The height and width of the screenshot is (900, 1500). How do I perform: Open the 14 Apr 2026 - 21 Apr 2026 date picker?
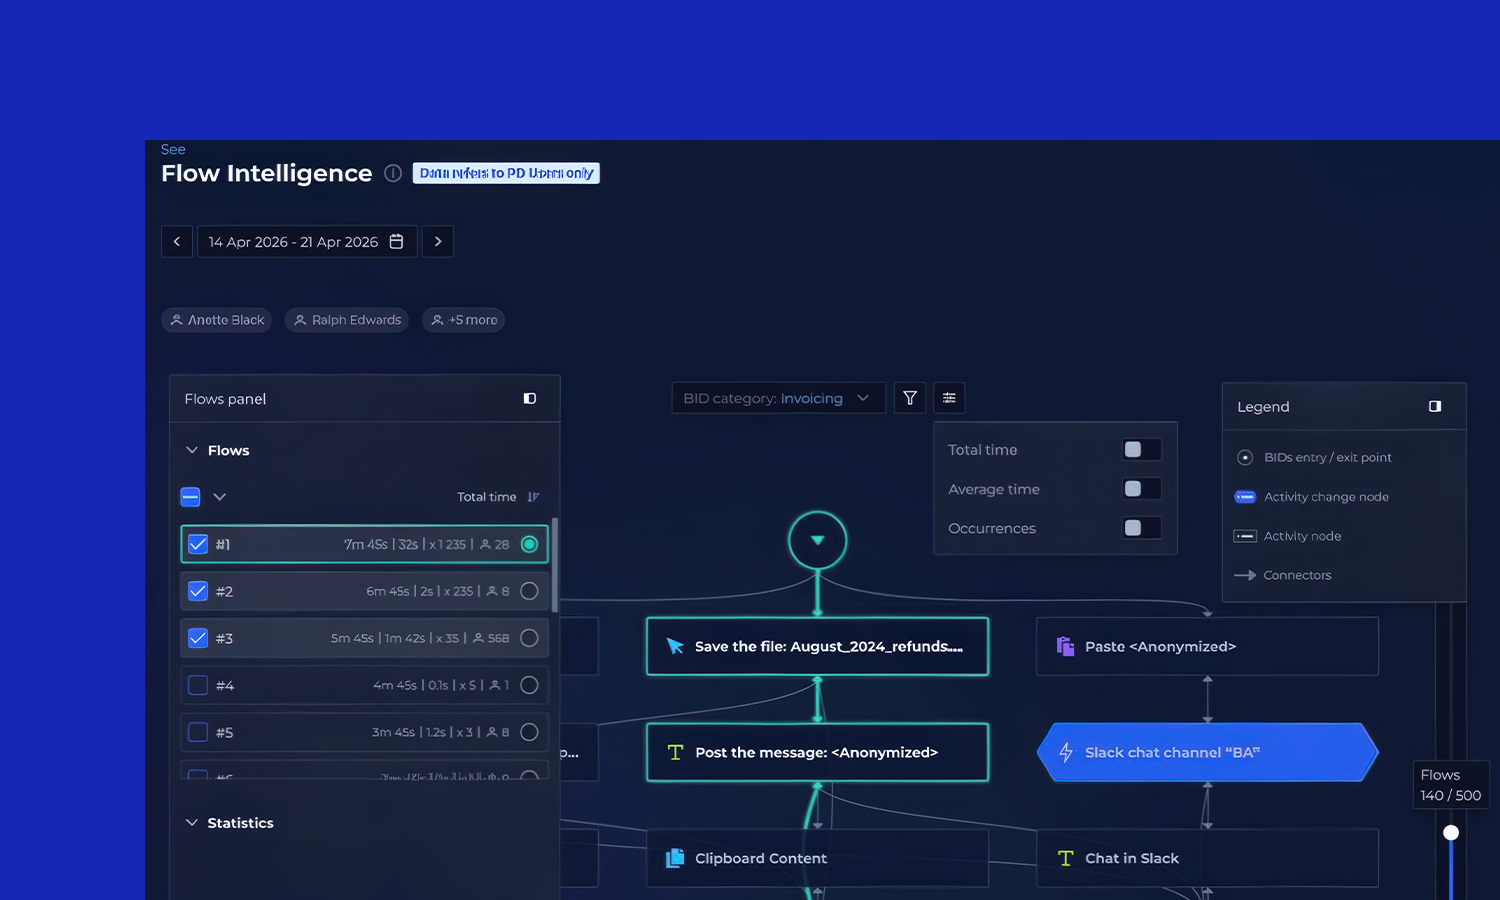[307, 241]
